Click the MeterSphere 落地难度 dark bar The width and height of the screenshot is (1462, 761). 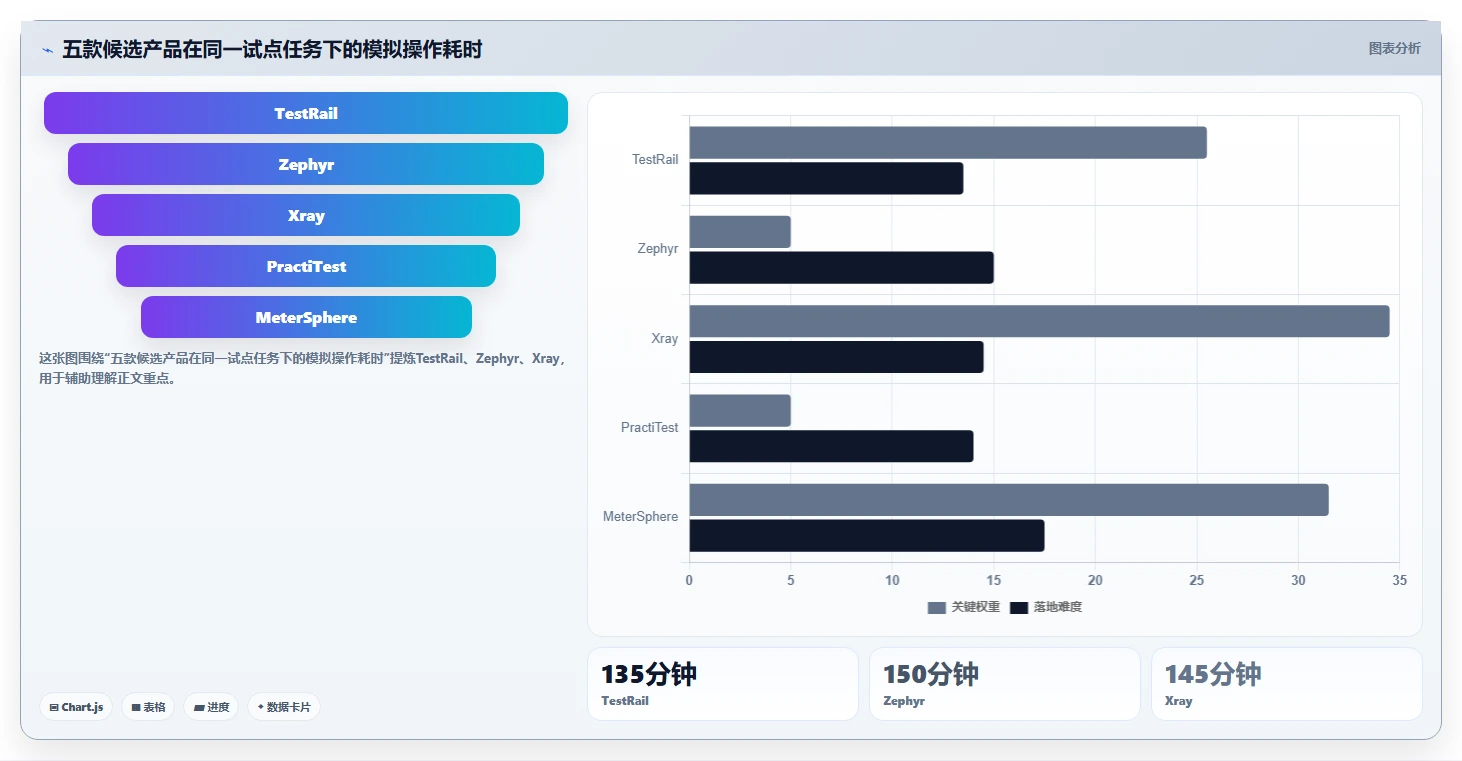coord(867,535)
